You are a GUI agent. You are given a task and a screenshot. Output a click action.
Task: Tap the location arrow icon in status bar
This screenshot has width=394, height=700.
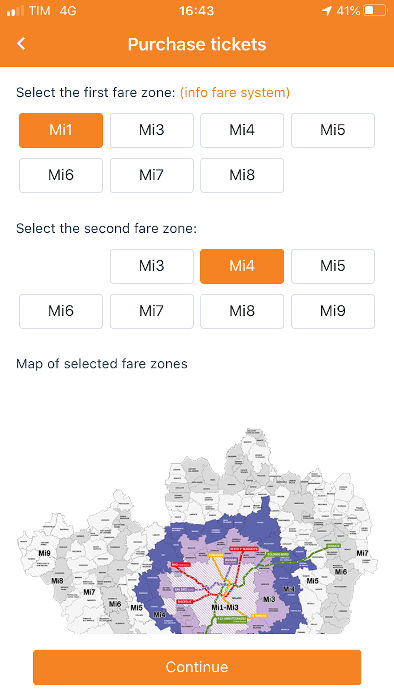(327, 11)
